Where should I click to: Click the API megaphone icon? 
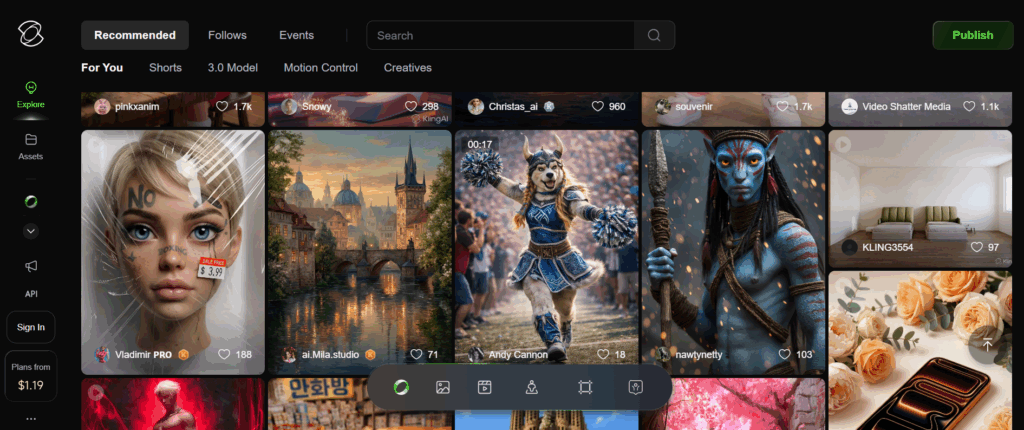(x=31, y=266)
